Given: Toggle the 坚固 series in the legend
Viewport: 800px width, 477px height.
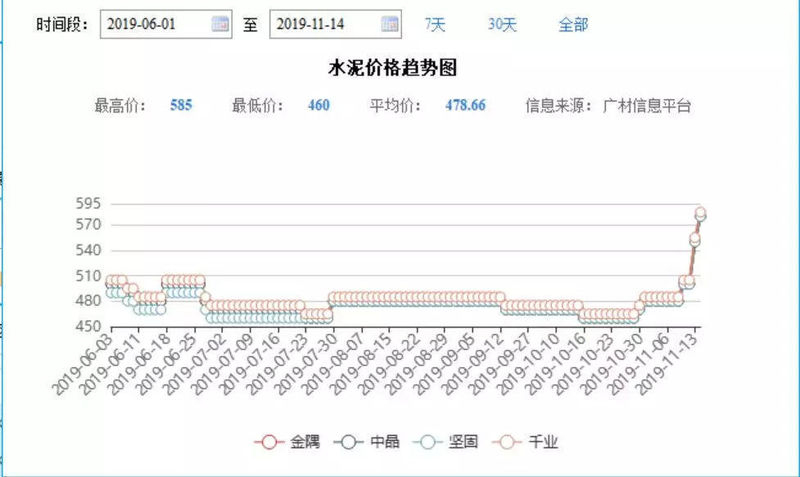Looking at the screenshot, I should 446,441.
